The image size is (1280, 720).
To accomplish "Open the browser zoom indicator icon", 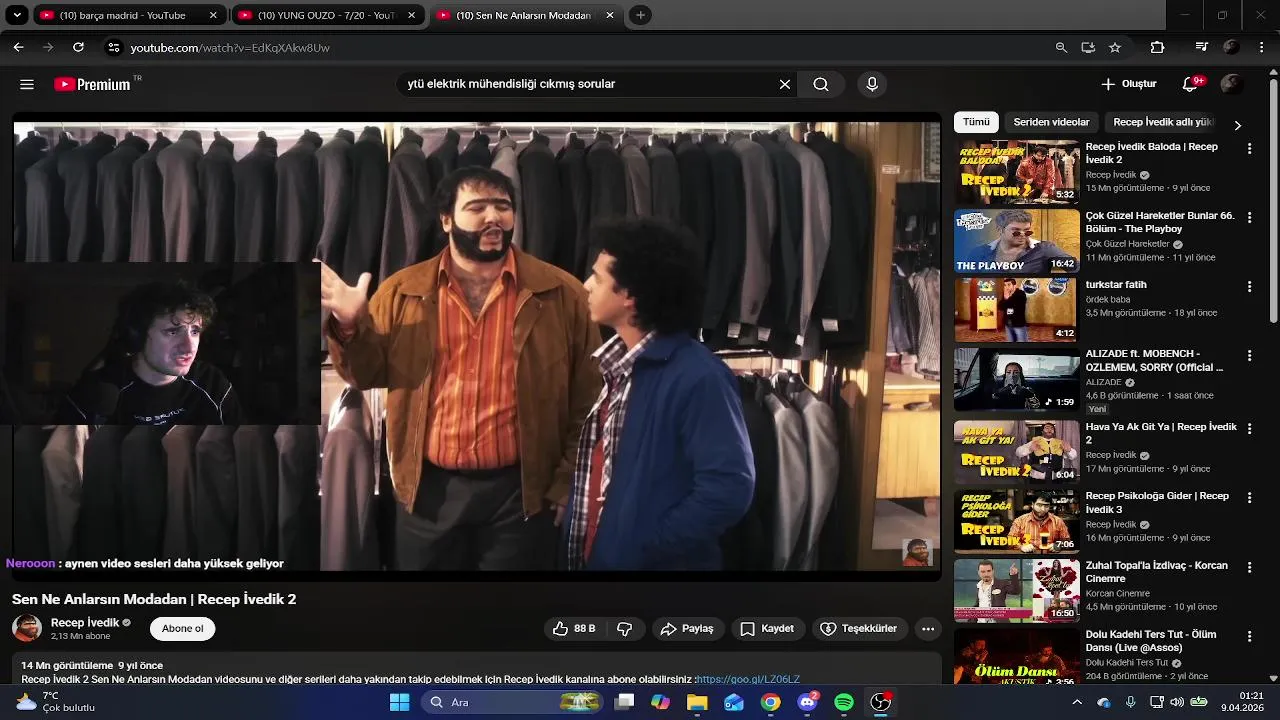I will click(x=1061, y=47).
